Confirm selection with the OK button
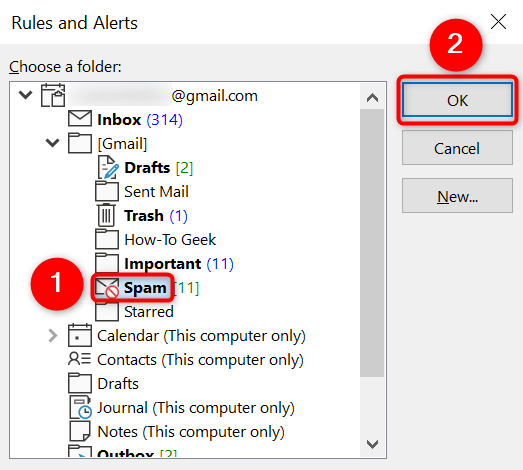The width and height of the screenshot is (523, 470). click(457, 100)
